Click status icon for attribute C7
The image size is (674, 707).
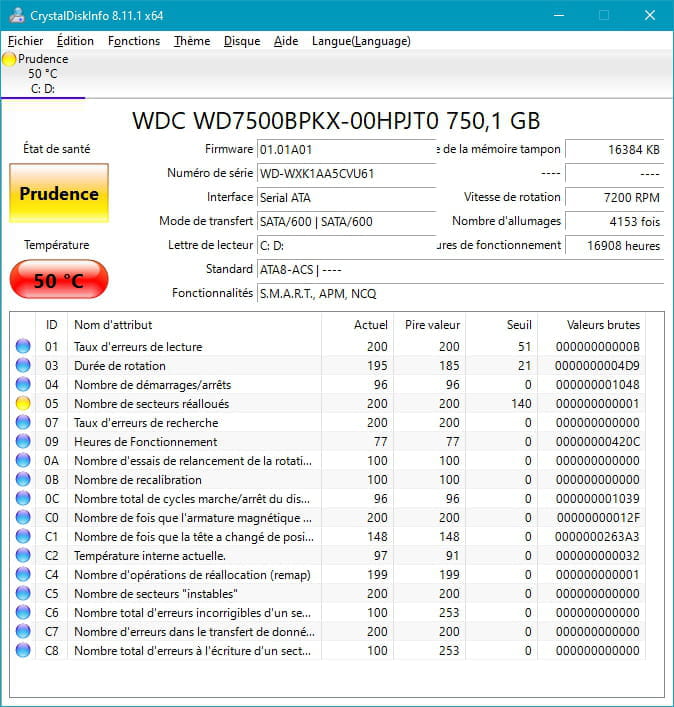pyautogui.click(x=23, y=631)
